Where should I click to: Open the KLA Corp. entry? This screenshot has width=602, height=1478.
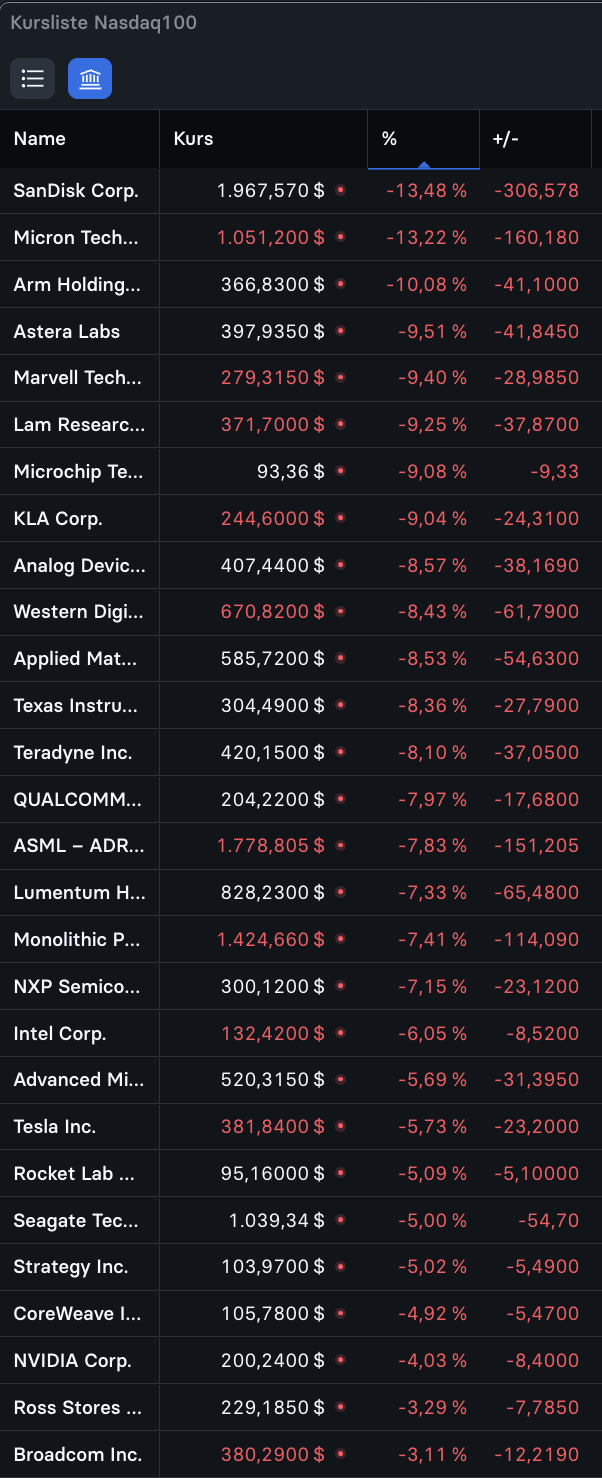tap(301, 519)
